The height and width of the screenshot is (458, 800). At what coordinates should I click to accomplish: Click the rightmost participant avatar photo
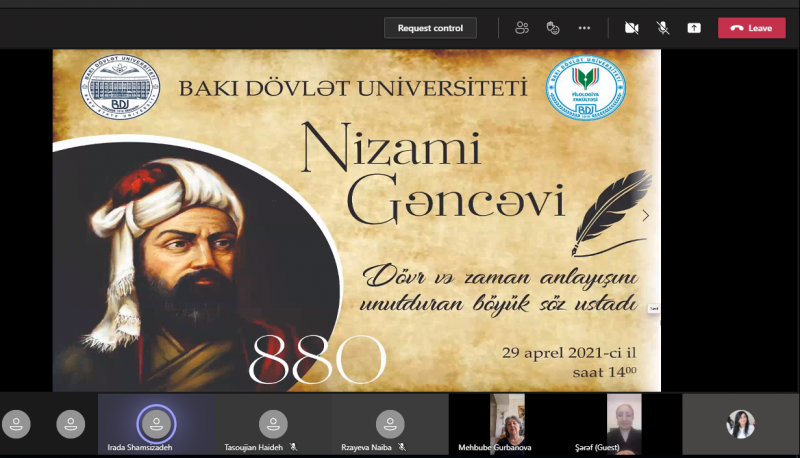[x=740, y=424]
